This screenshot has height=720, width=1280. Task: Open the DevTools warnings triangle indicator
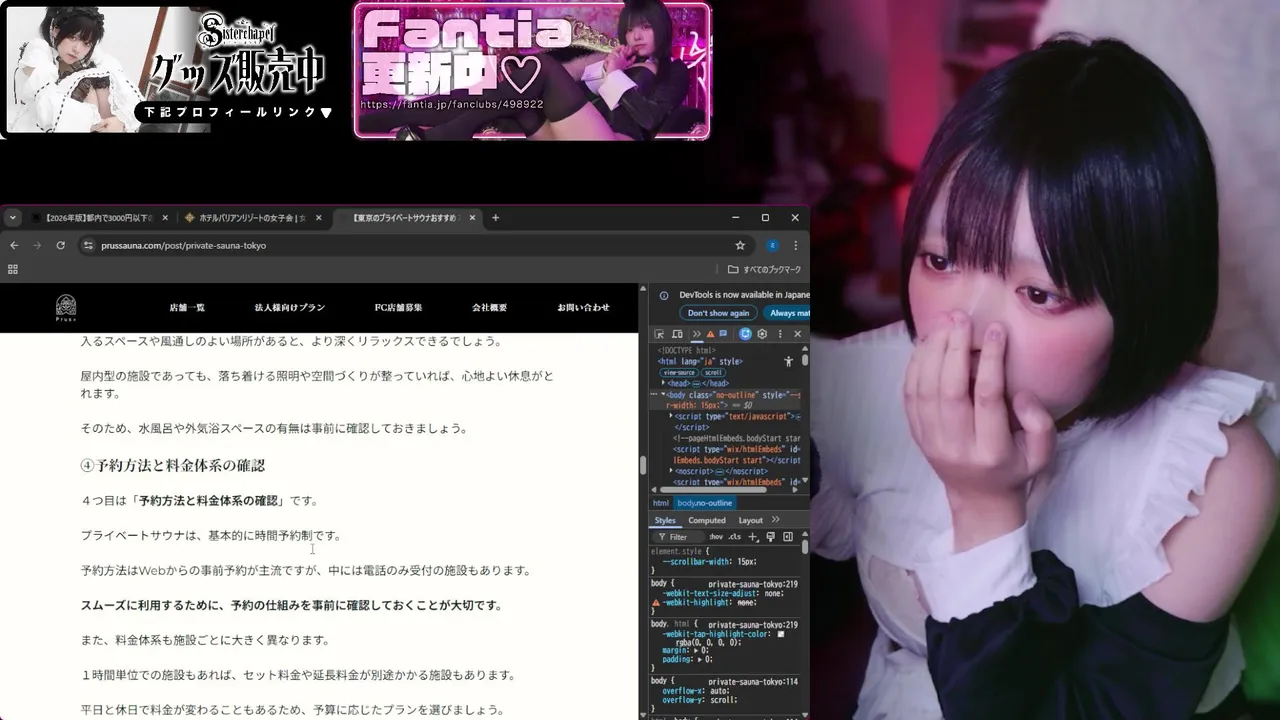710,334
